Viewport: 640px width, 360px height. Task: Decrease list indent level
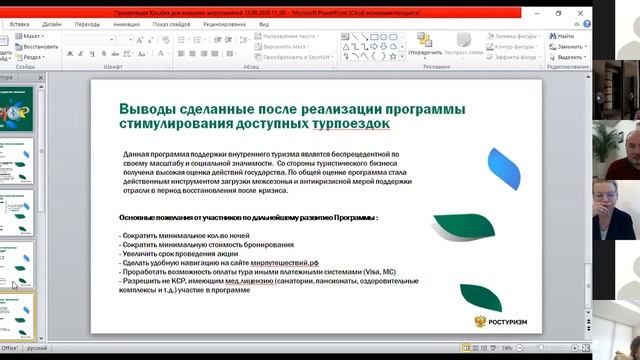[x=218, y=40]
